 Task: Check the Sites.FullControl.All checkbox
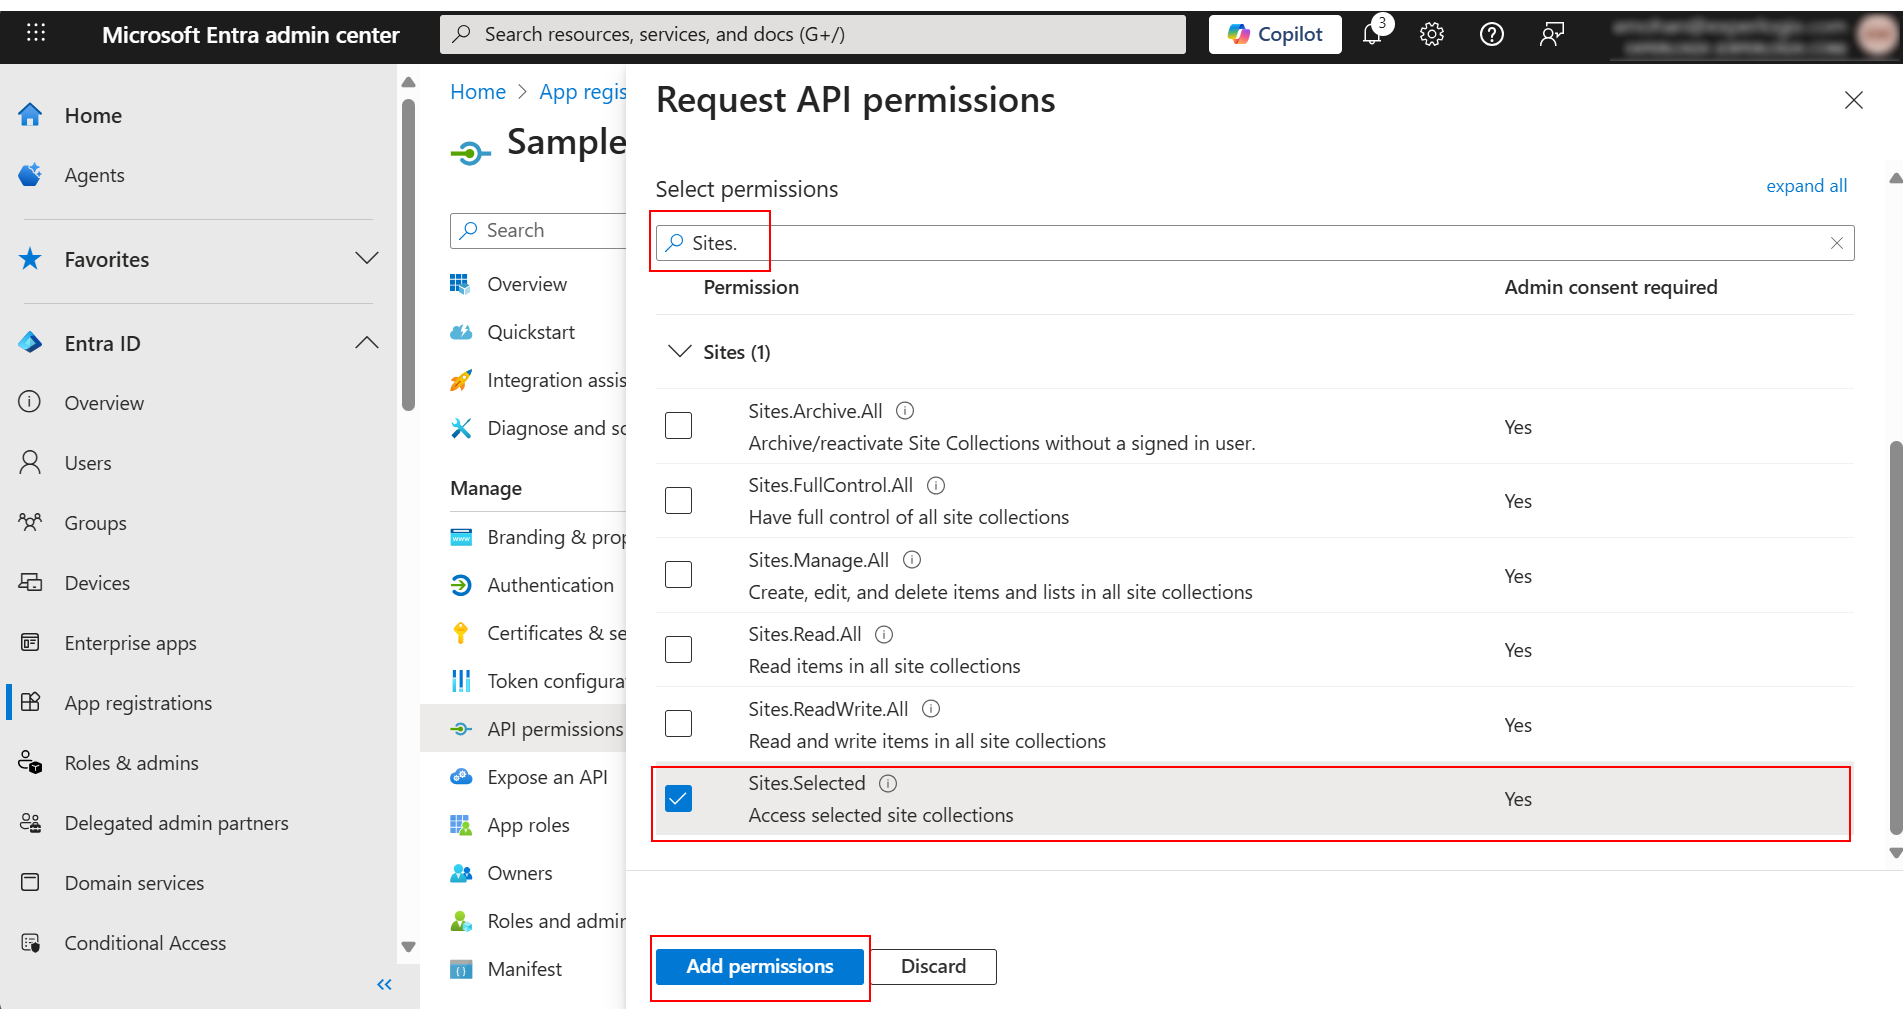(x=678, y=500)
